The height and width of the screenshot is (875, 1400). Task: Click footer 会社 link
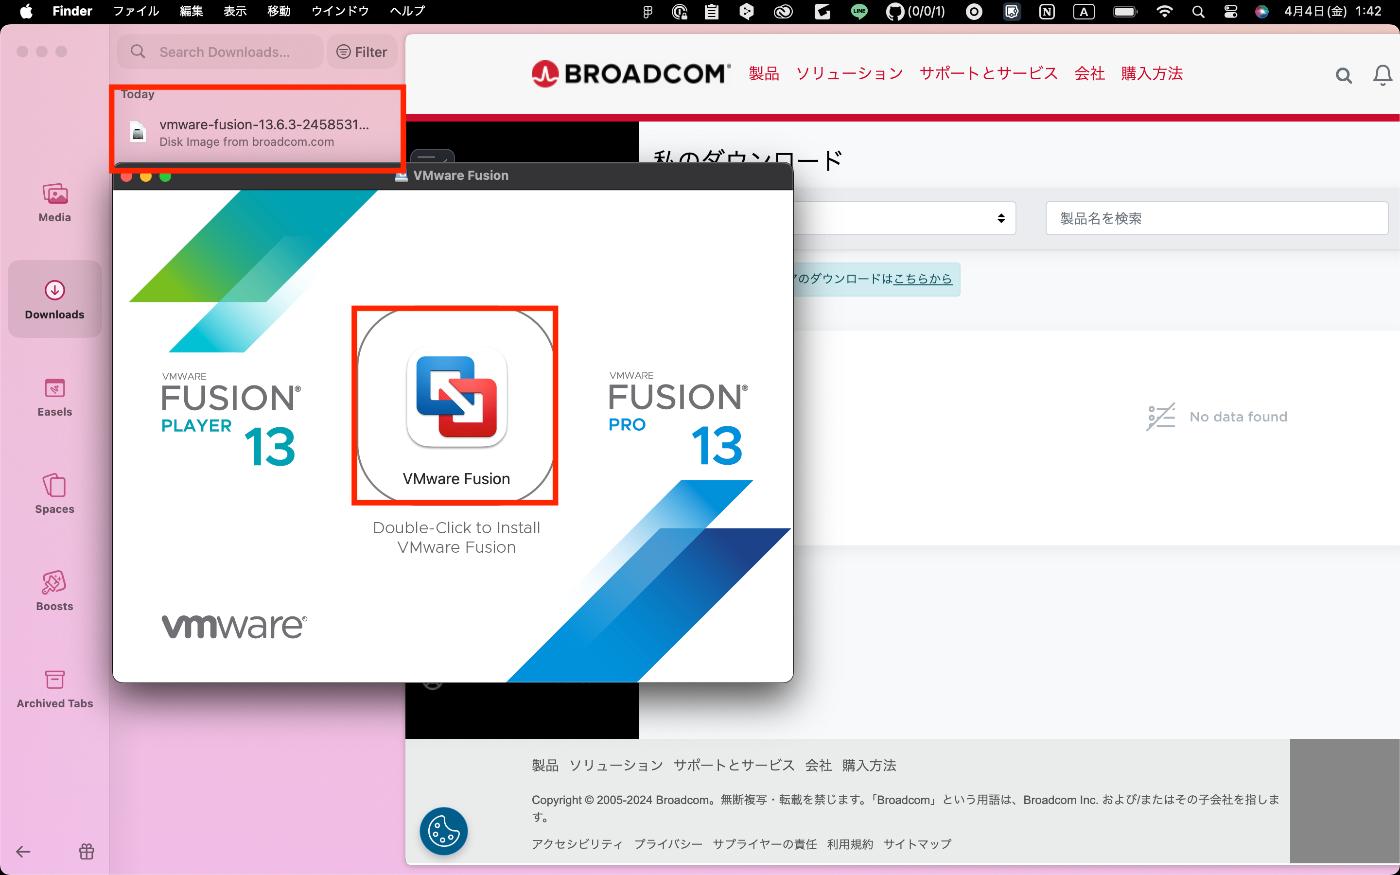pyautogui.click(x=818, y=765)
